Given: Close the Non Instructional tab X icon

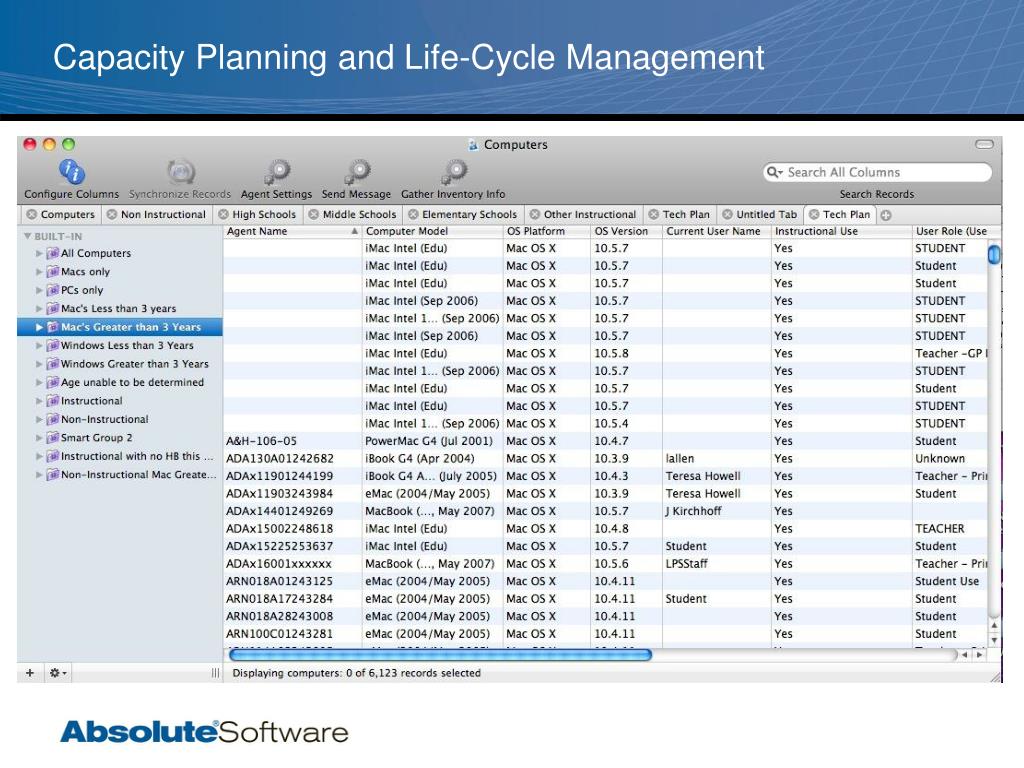Looking at the screenshot, I should click(x=112, y=214).
